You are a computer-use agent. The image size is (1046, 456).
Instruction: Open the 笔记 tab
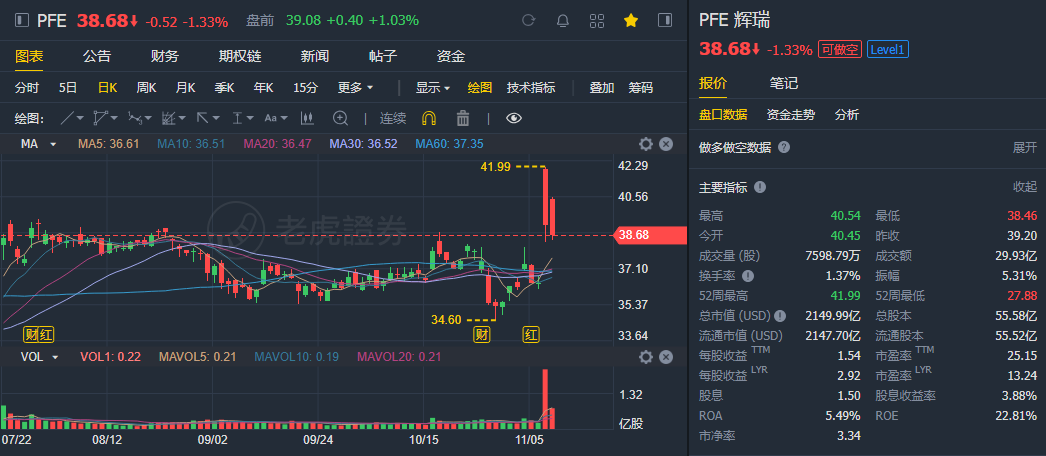(784, 82)
